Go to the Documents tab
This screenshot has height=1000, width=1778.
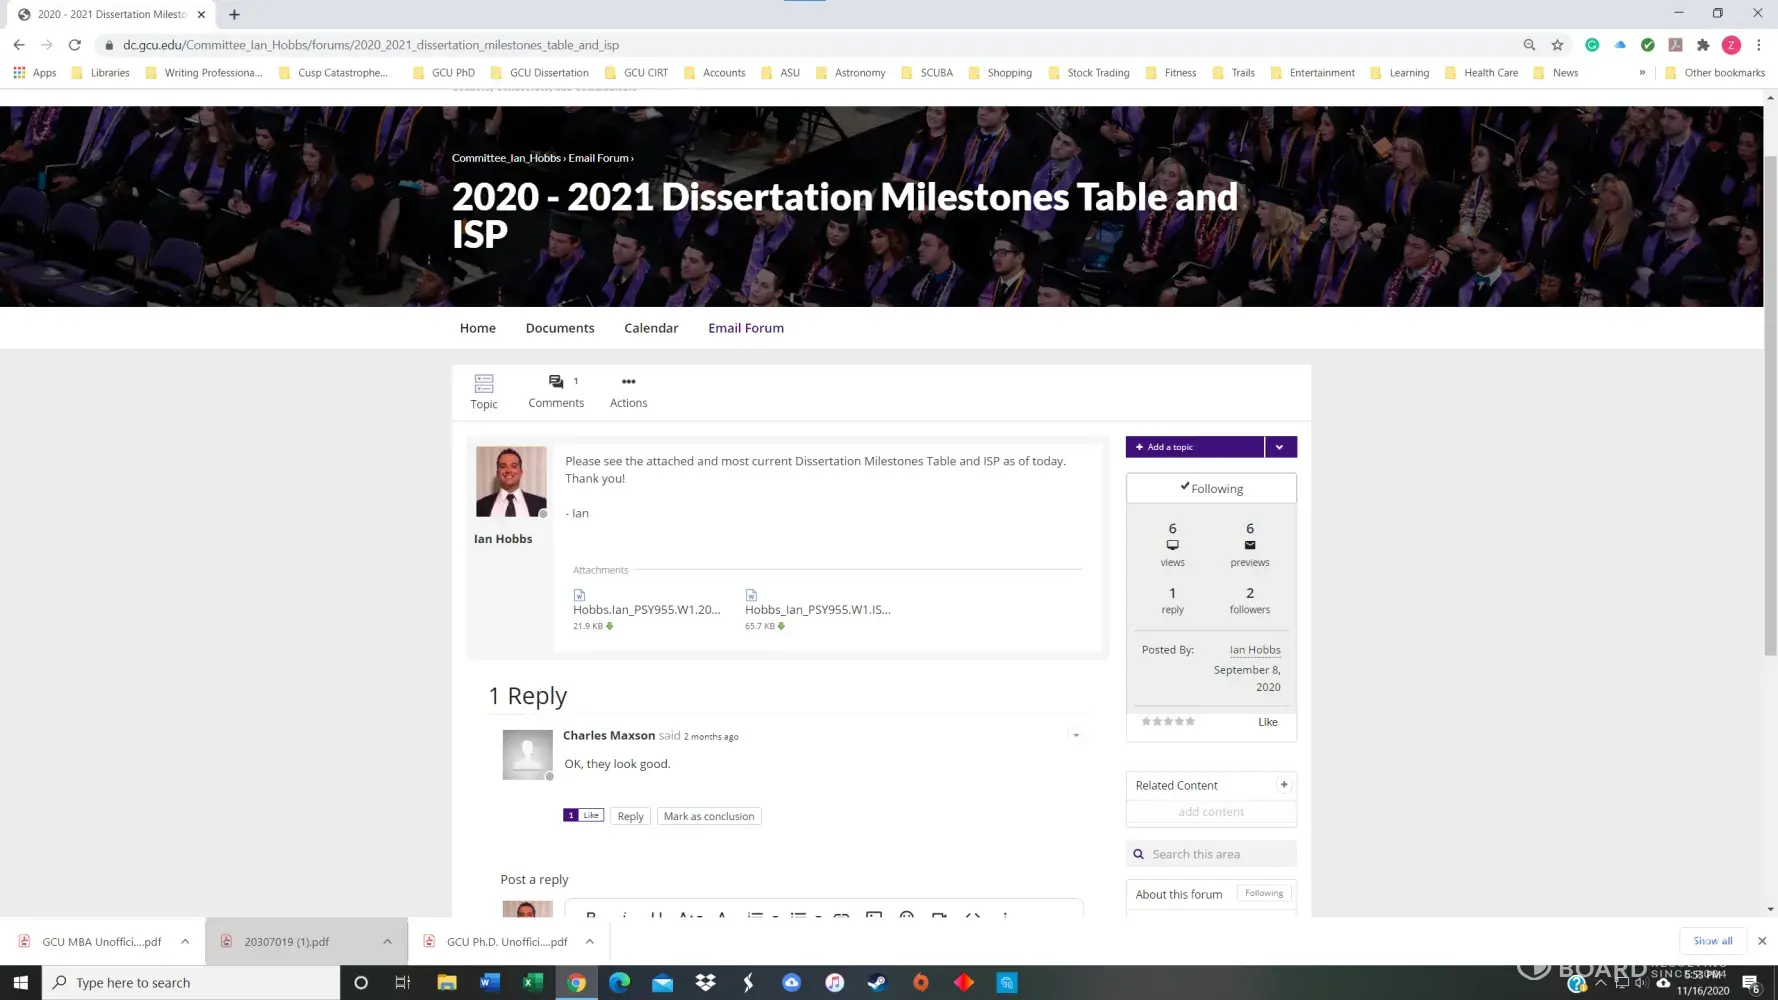559,328
